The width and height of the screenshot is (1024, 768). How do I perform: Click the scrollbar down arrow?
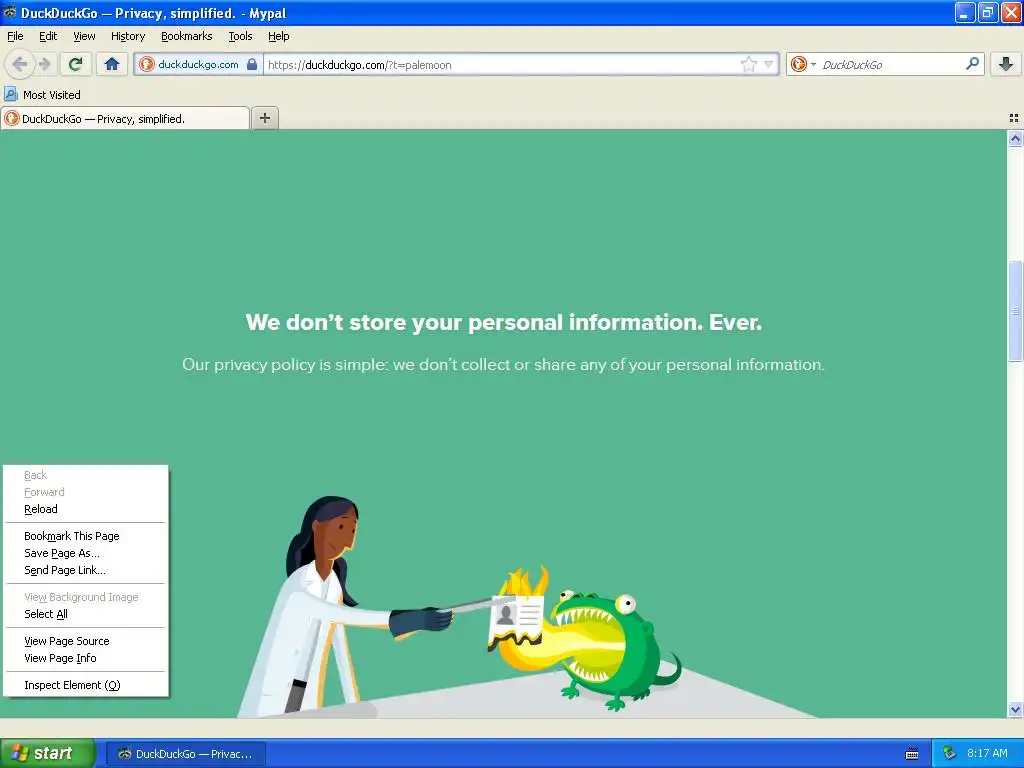point(1015,709)
